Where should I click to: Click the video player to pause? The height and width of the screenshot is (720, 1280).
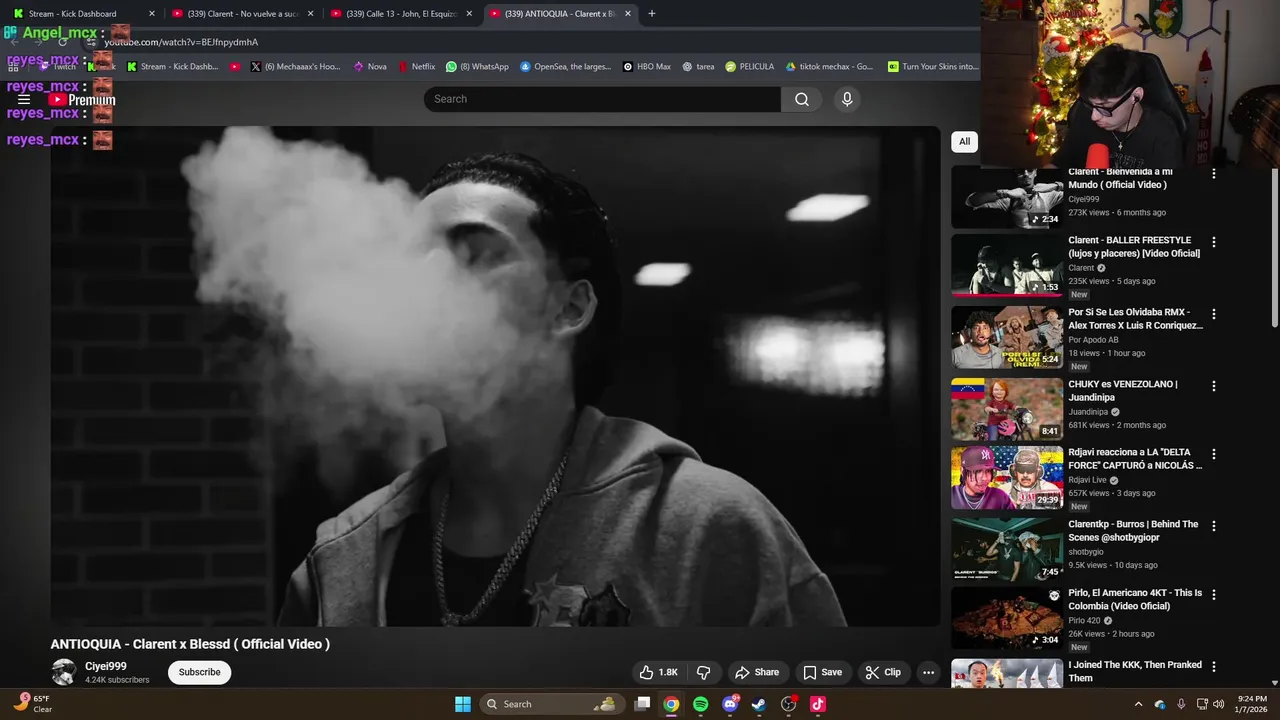point(495,376)
